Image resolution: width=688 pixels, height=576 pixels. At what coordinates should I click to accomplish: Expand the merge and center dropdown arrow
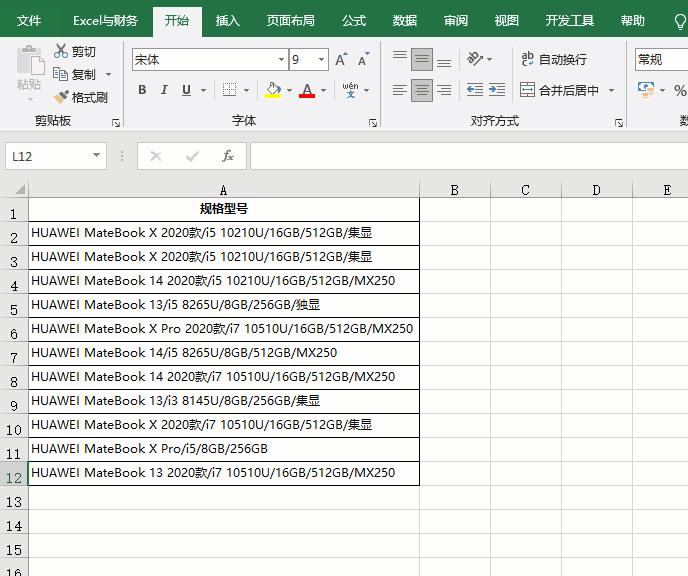611,90
